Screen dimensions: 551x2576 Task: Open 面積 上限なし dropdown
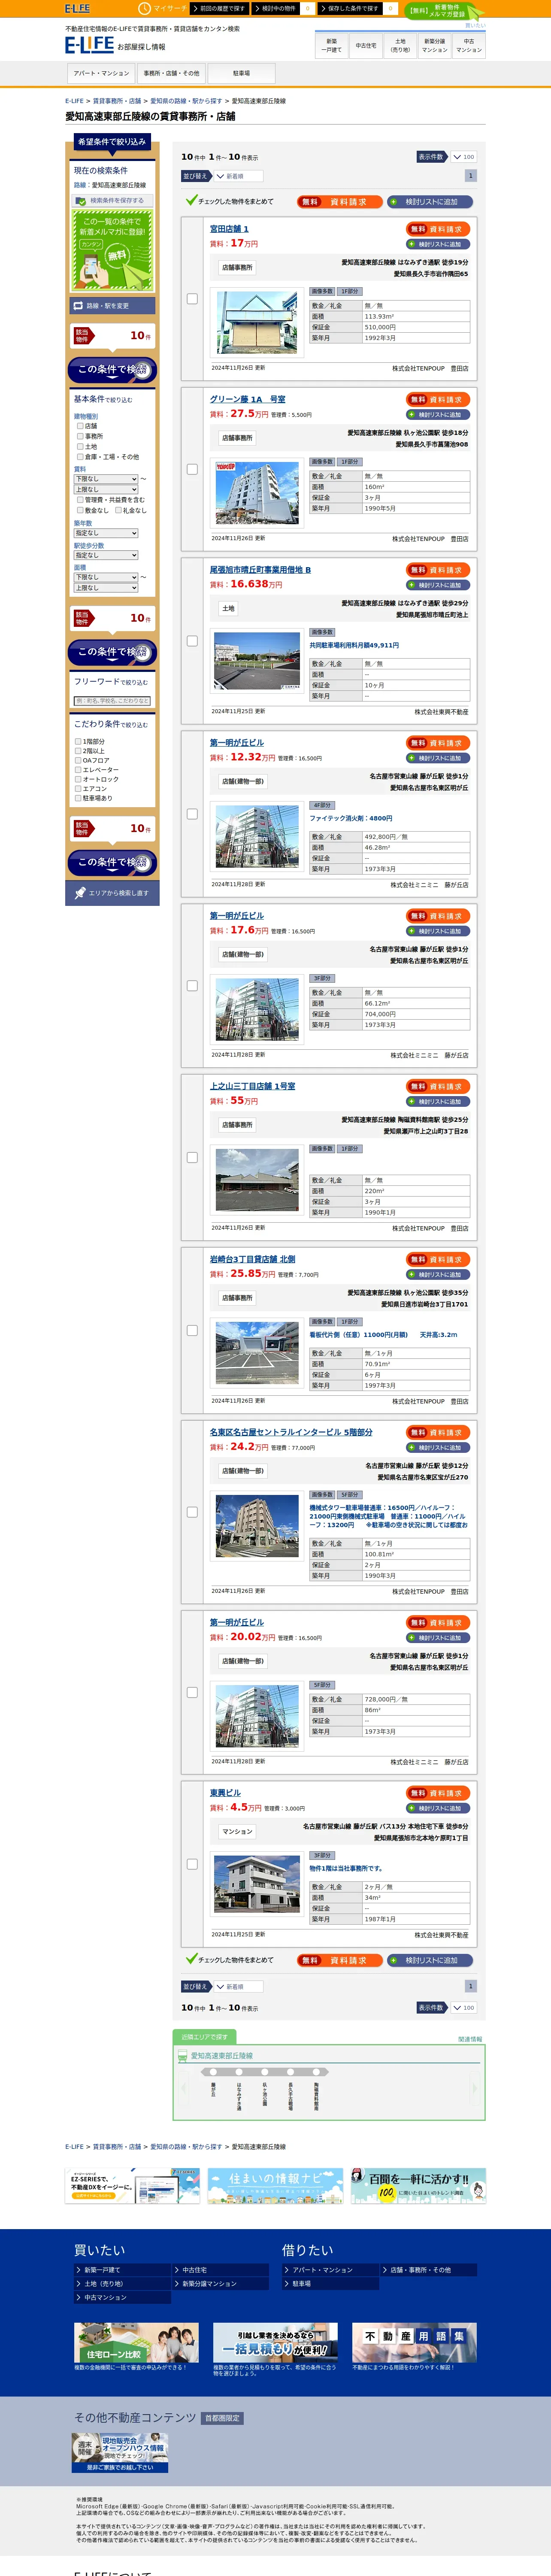click(106, 588)
